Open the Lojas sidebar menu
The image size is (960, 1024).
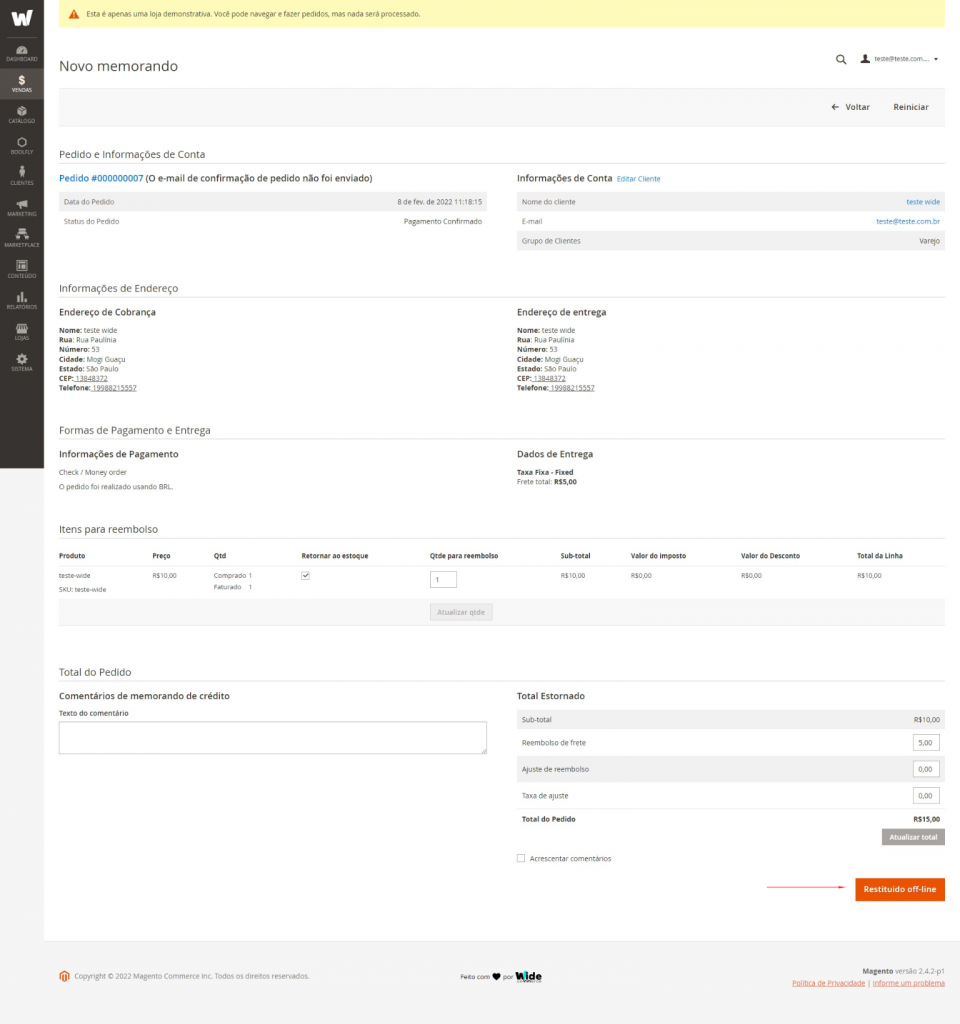(22, 332)
